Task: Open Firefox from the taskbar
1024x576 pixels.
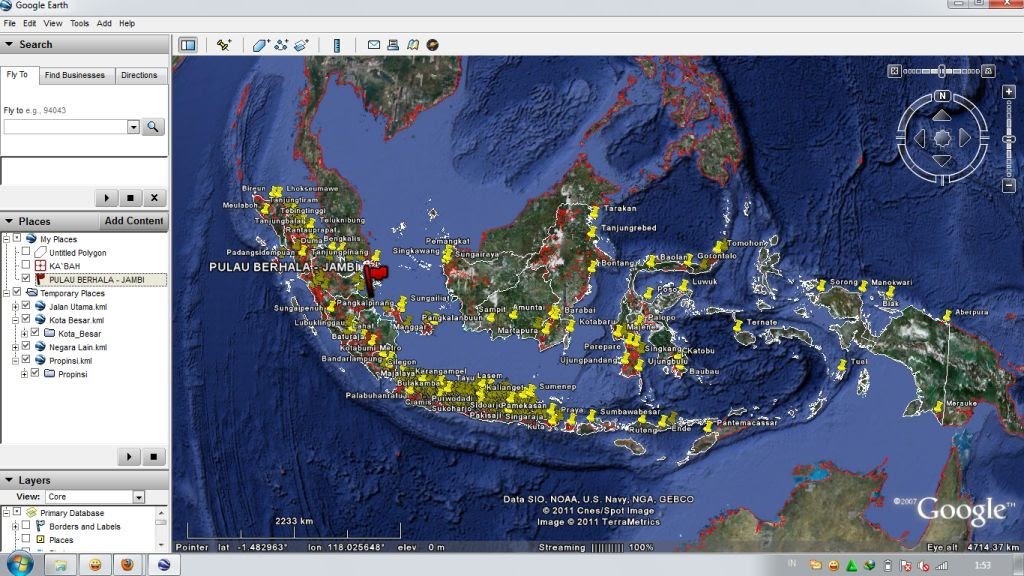Action: [x=127, y=564]
